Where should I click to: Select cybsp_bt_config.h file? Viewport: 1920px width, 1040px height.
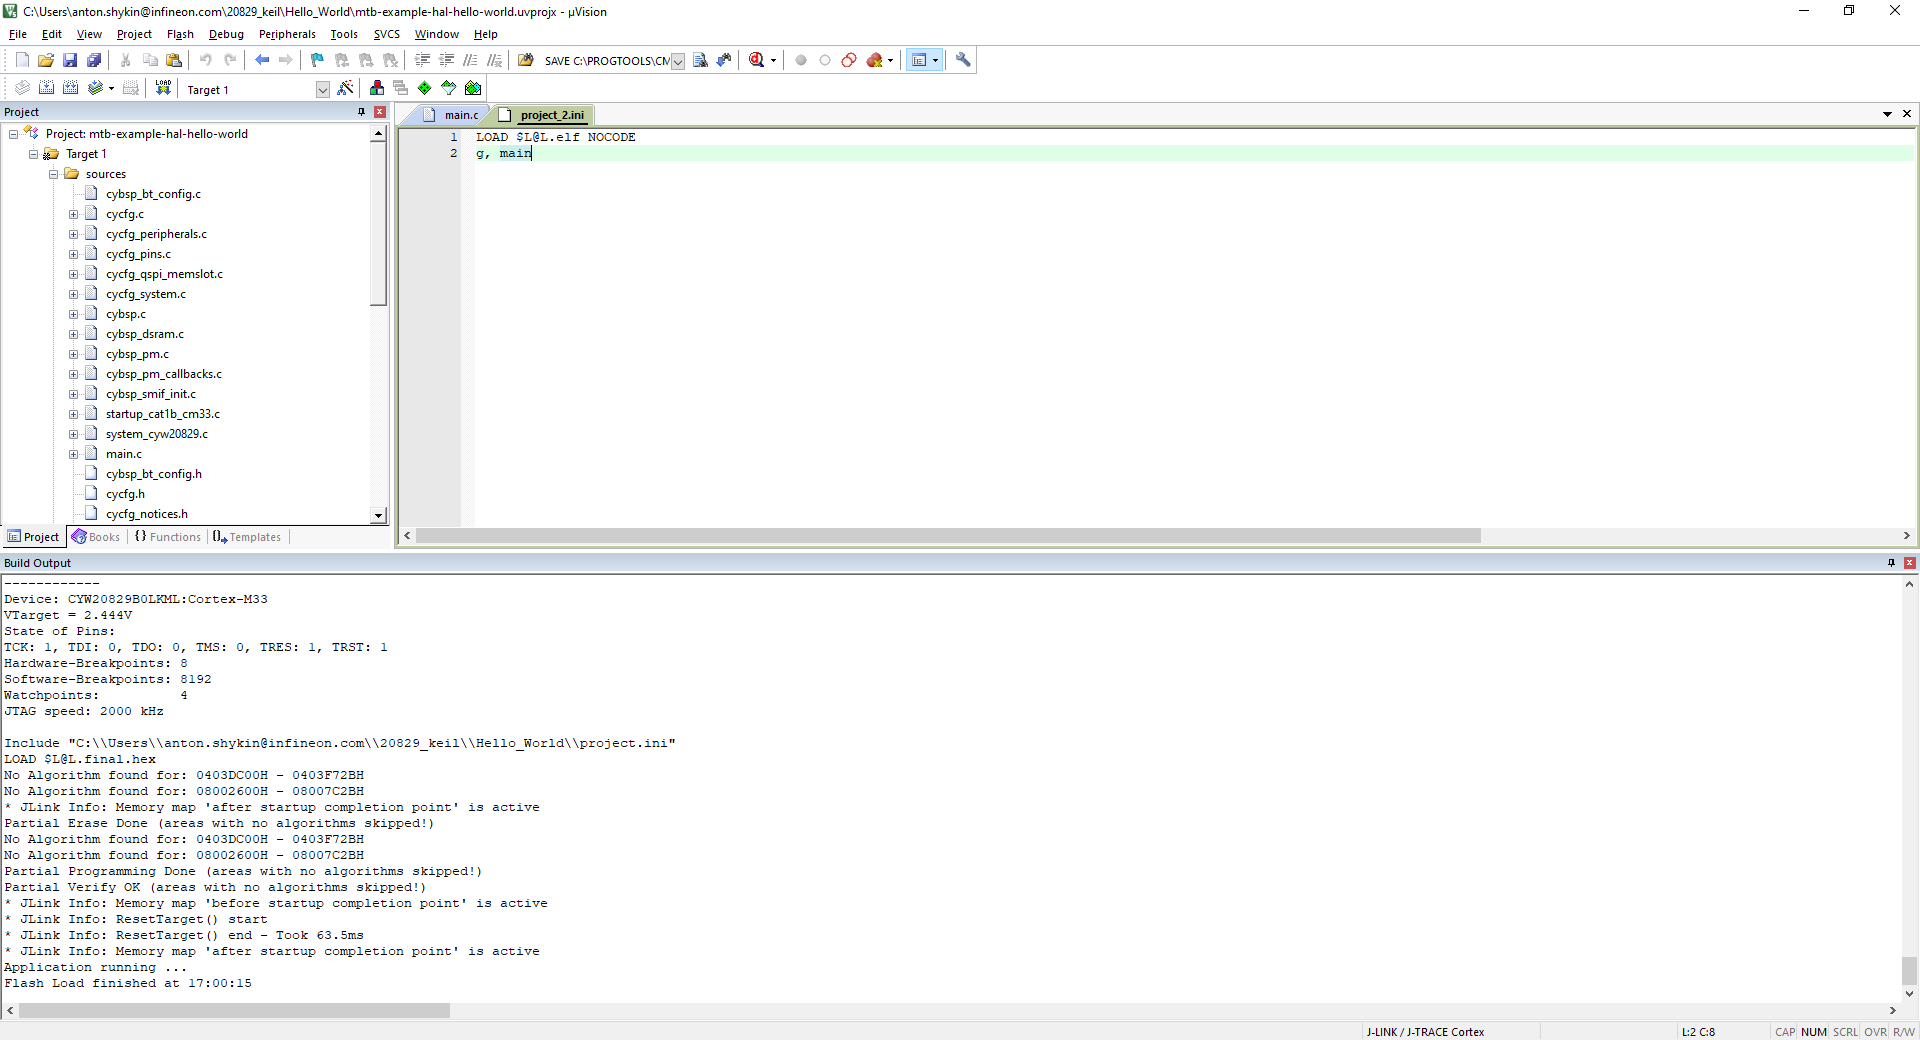(154, 474)
